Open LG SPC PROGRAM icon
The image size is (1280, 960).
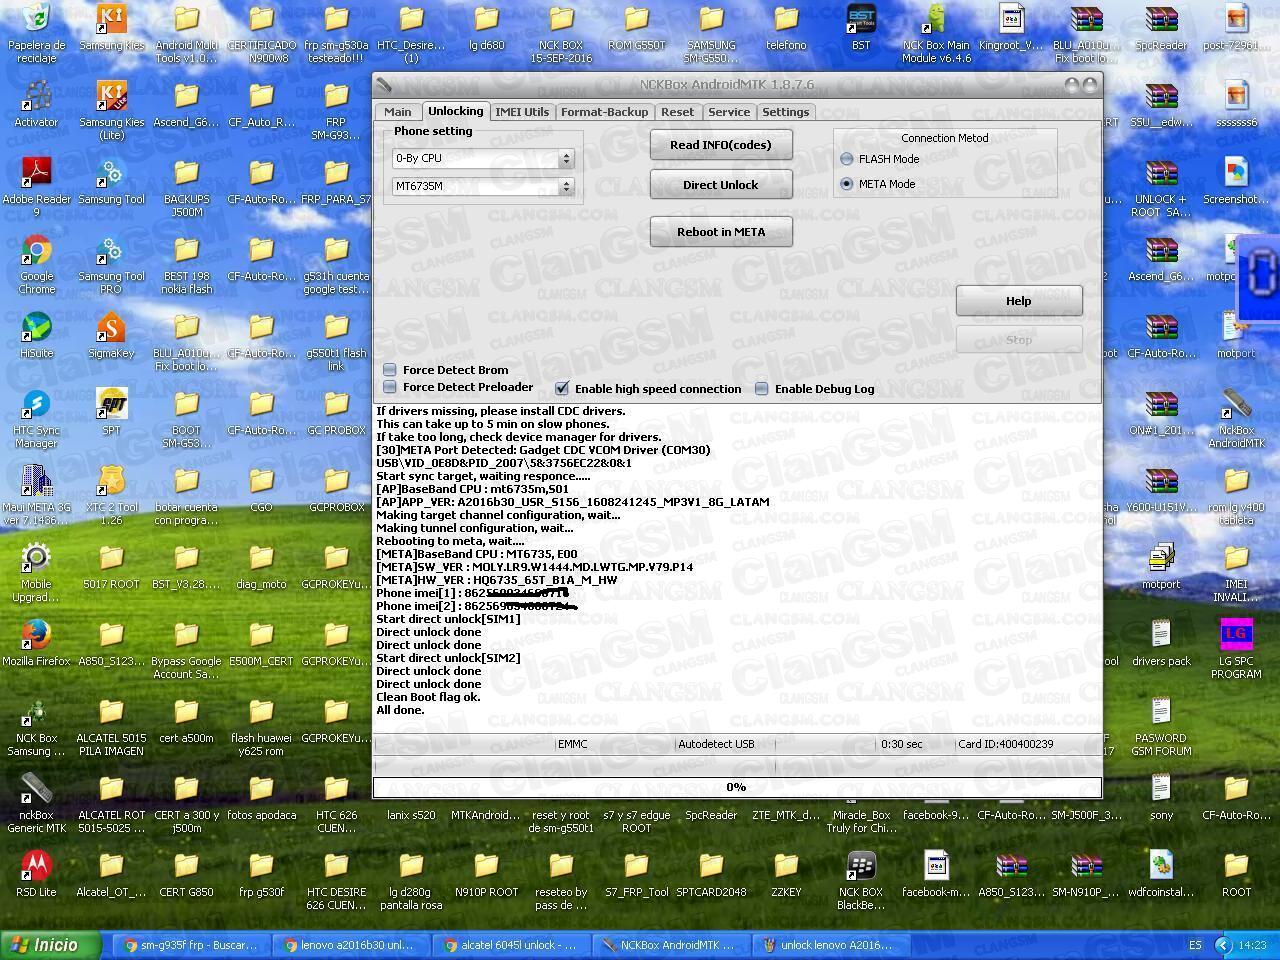click(1236, 650)
